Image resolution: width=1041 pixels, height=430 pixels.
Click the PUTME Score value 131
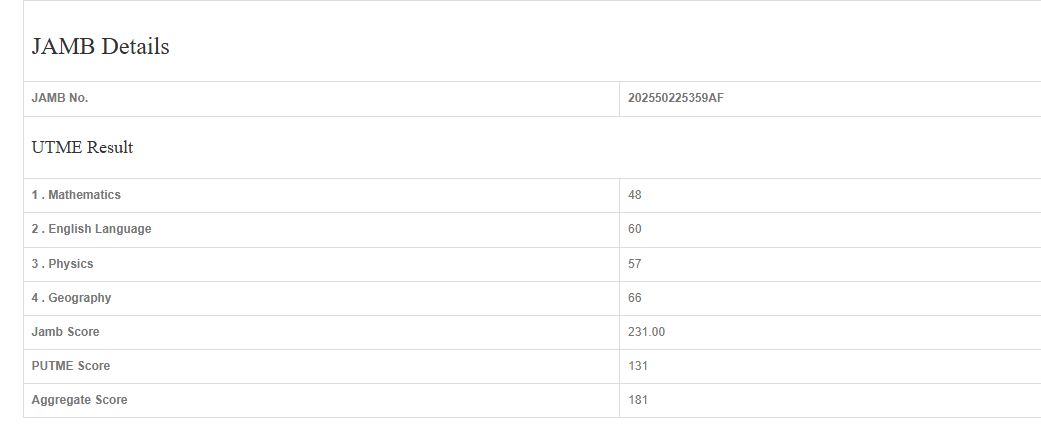pos(638,366)
